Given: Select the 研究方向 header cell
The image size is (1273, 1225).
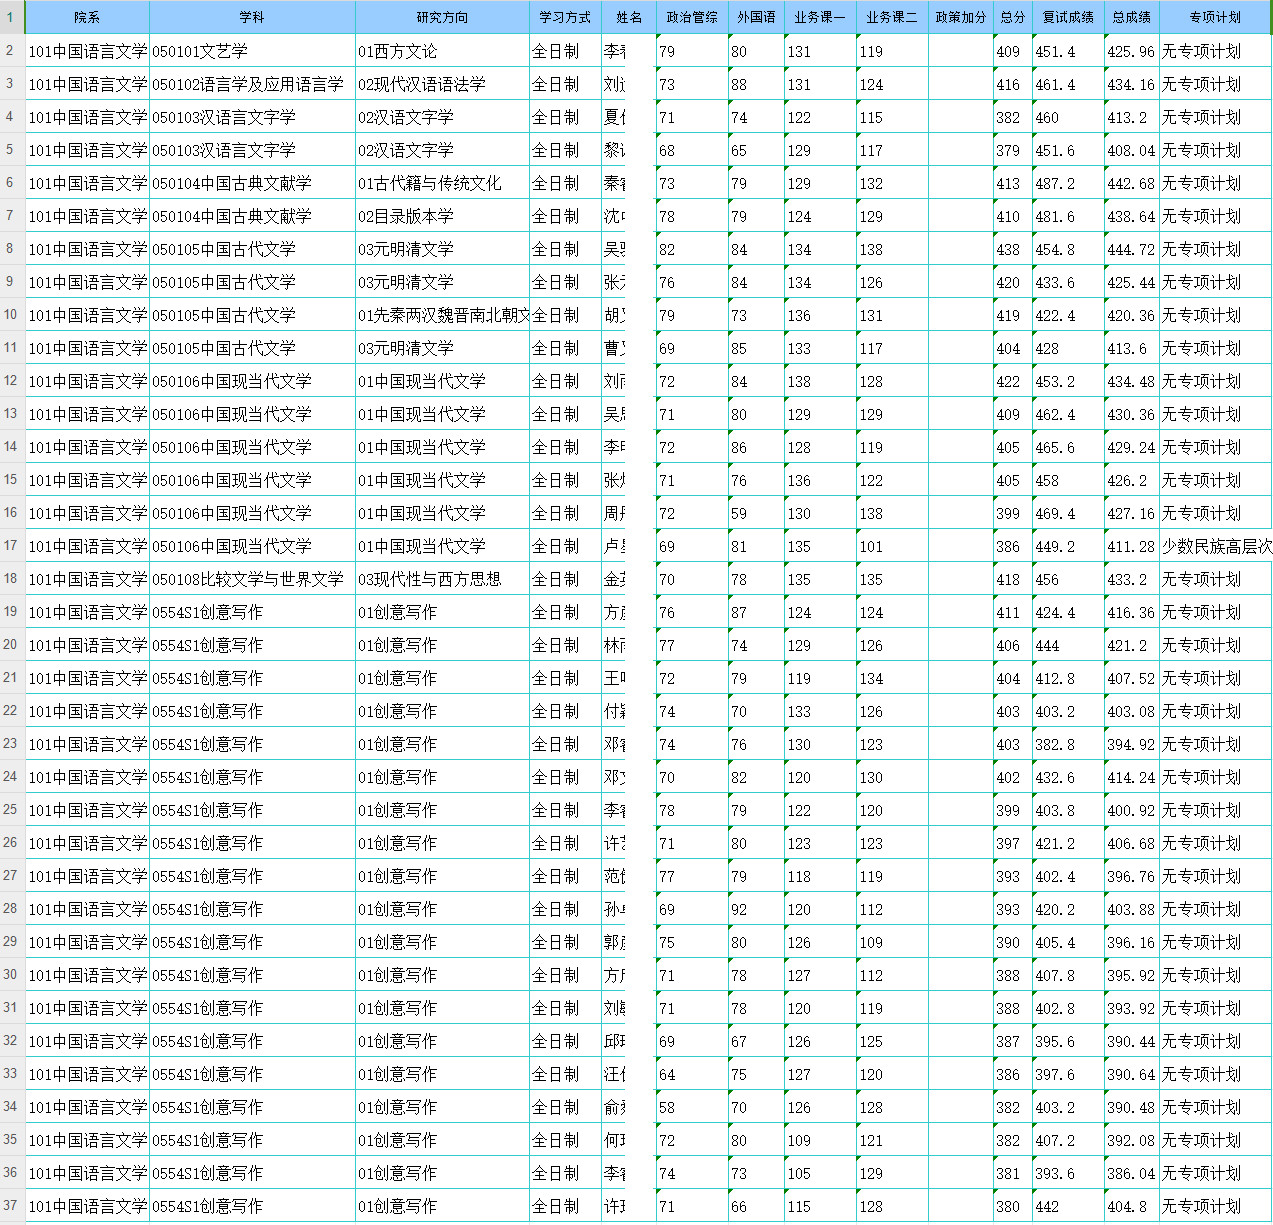Looking at the screenshot, I should pos(442,17).
